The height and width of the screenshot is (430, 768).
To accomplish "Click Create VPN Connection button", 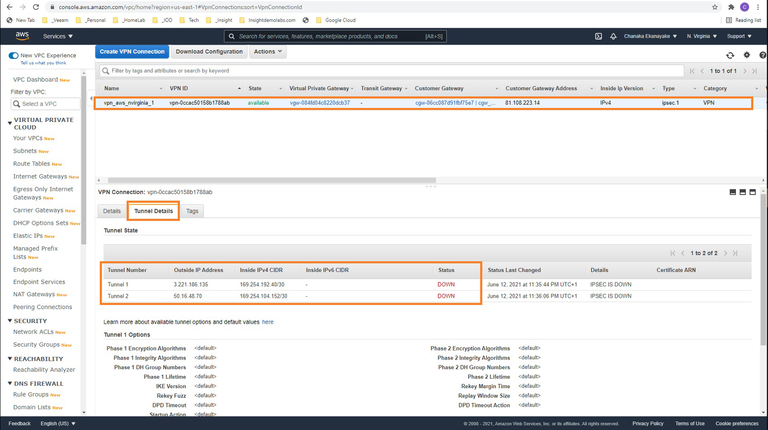I will 132,51.
